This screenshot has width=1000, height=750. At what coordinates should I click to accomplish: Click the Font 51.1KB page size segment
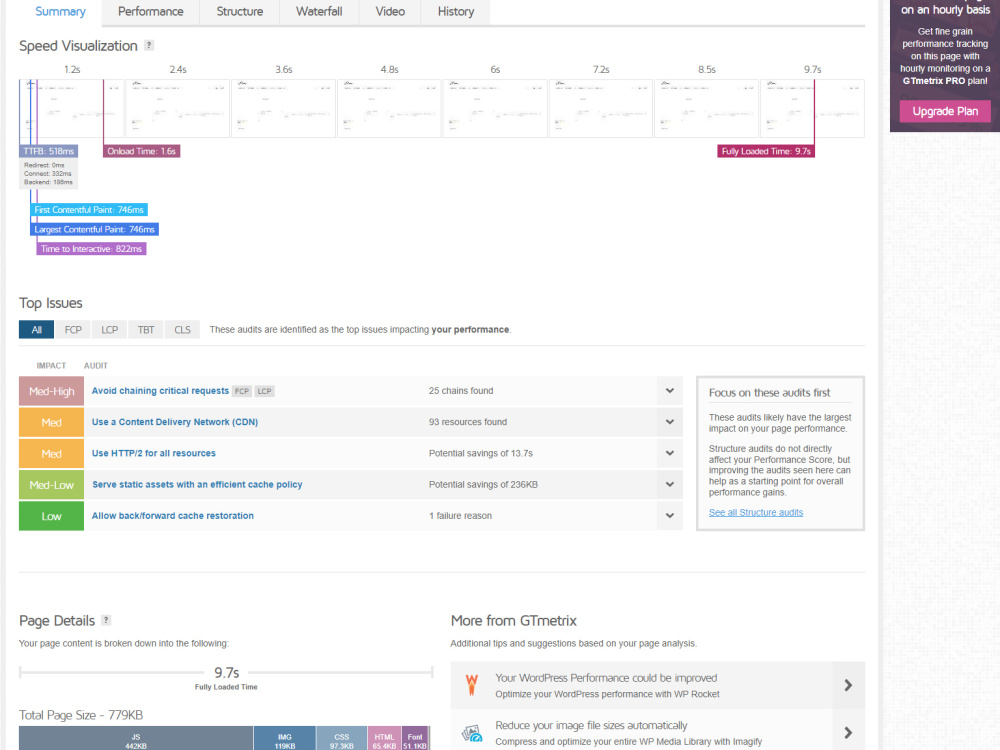pos(415,740)
